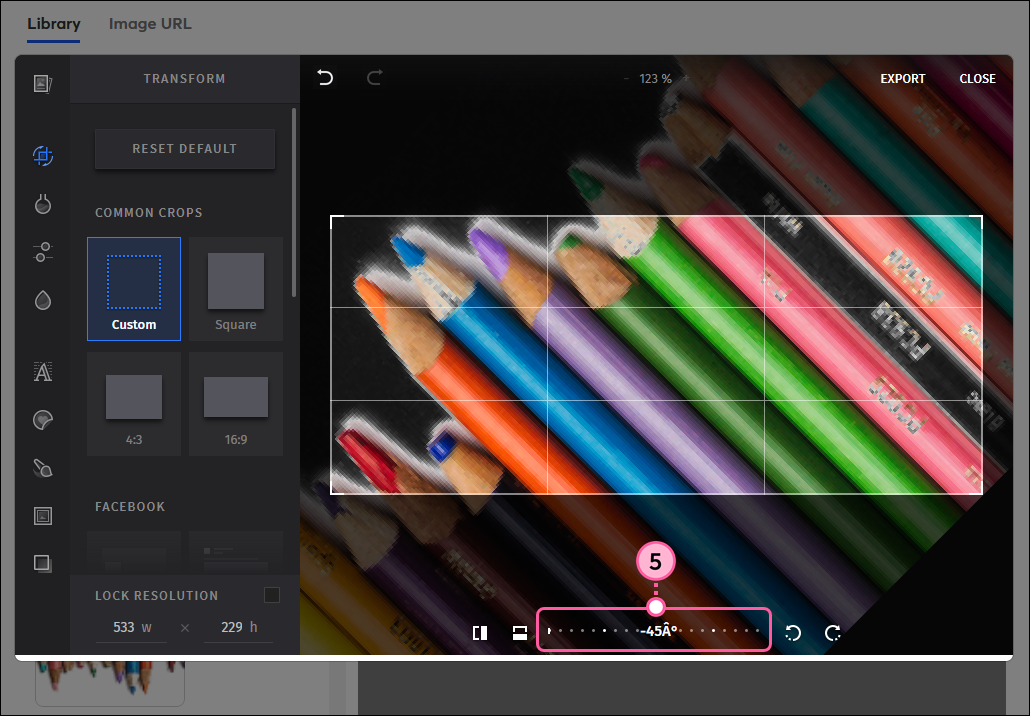1030x716 pixels.
Task: Click the top-left crop corner handle
Action: pos(331,216)
